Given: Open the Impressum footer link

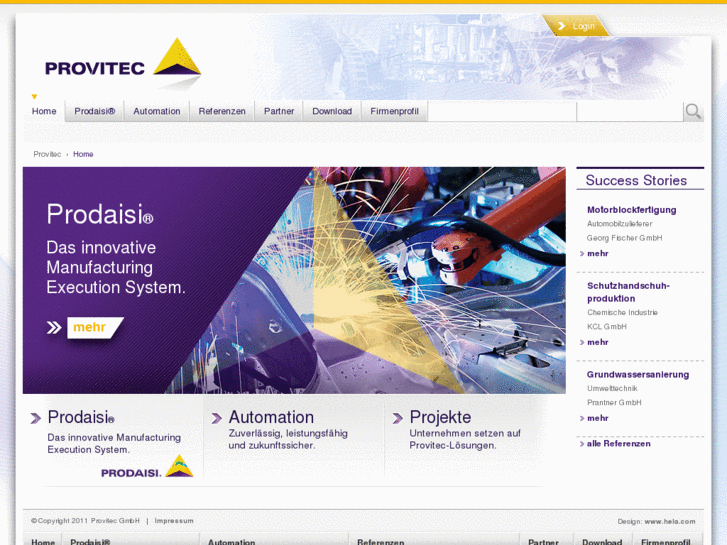Looking at the screenshot, I should (174, 520).
